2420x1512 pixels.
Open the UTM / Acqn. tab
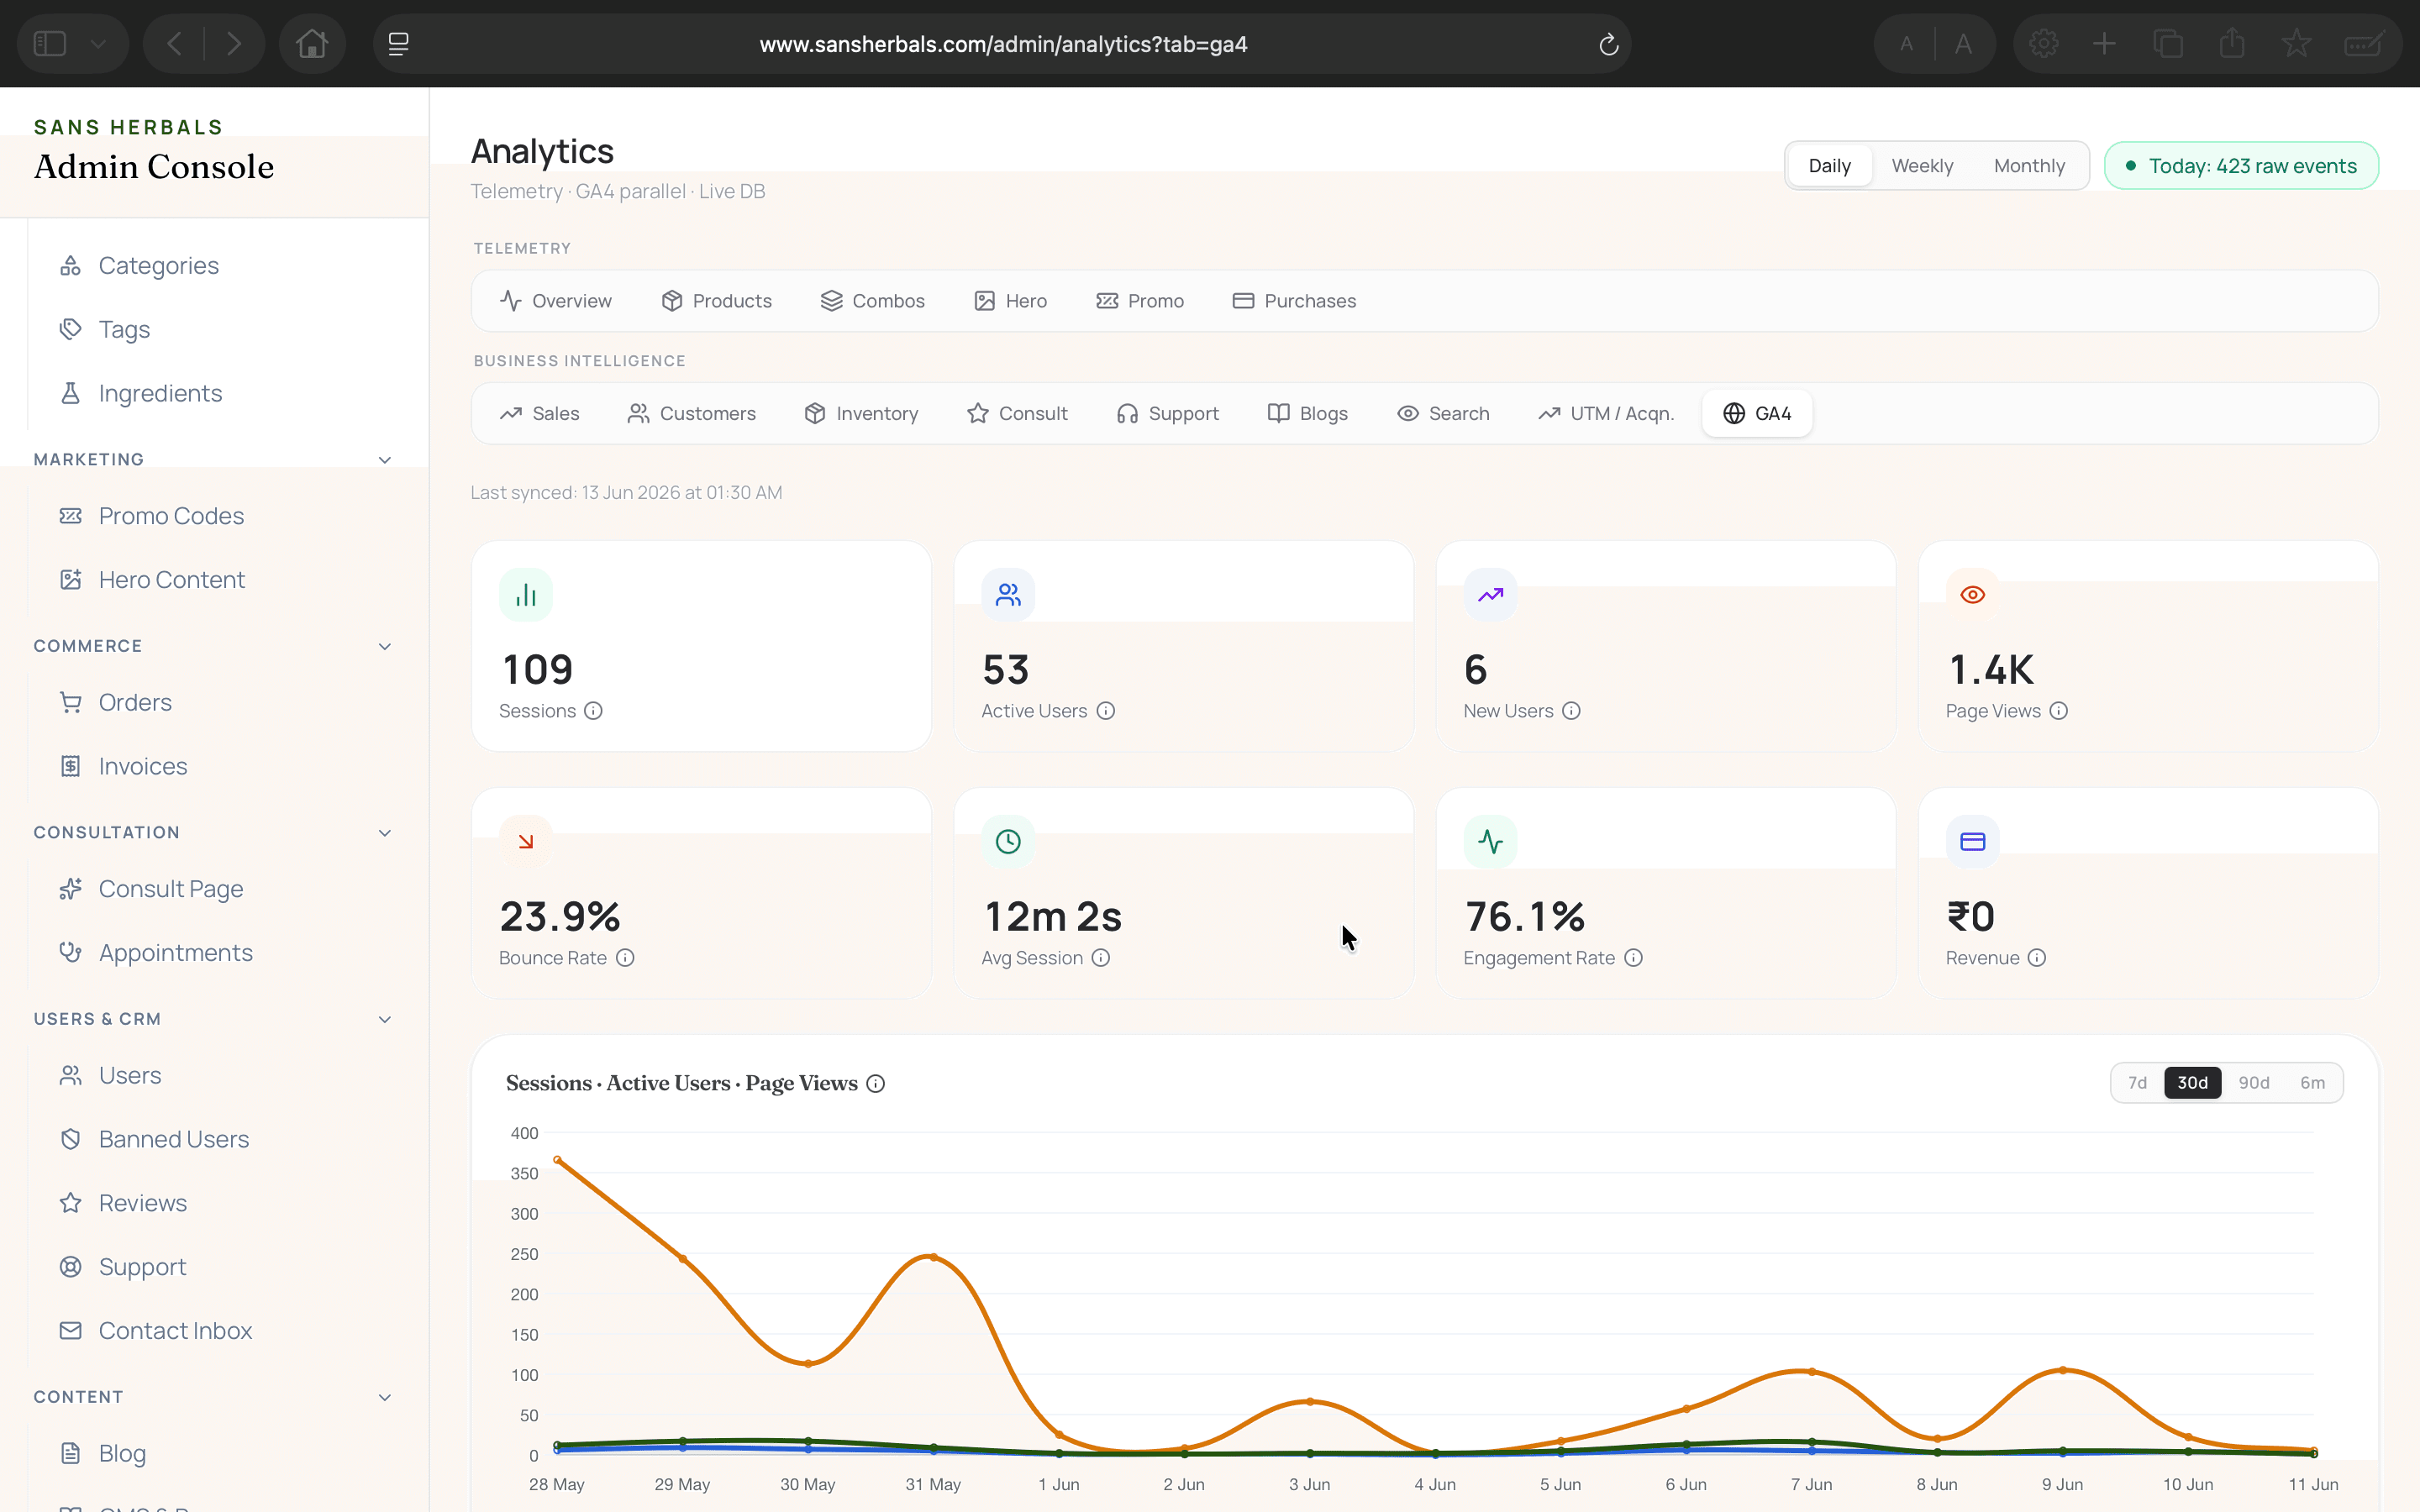pyautogui.click(x=1606, y=414)
